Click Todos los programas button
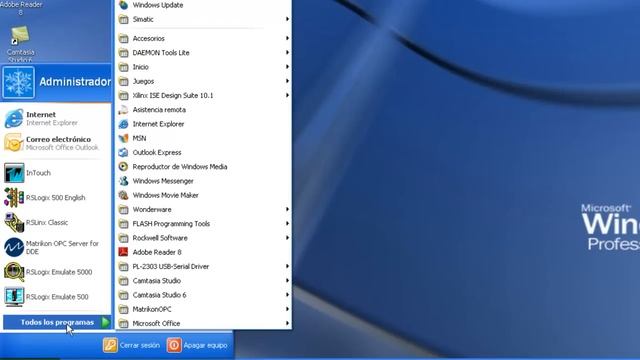 pyautogui.click(x=57, y=322)
